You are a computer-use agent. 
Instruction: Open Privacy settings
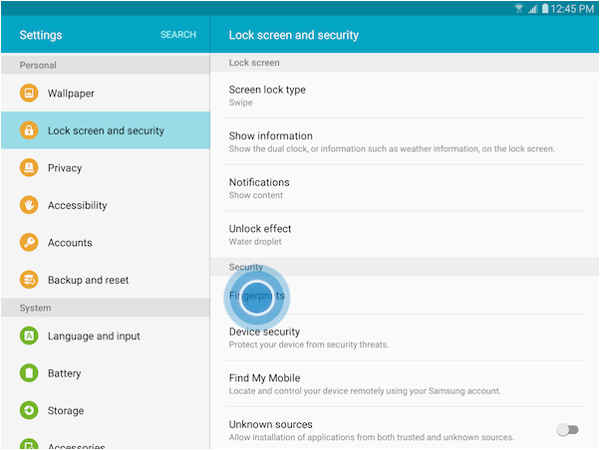(106, 168)
